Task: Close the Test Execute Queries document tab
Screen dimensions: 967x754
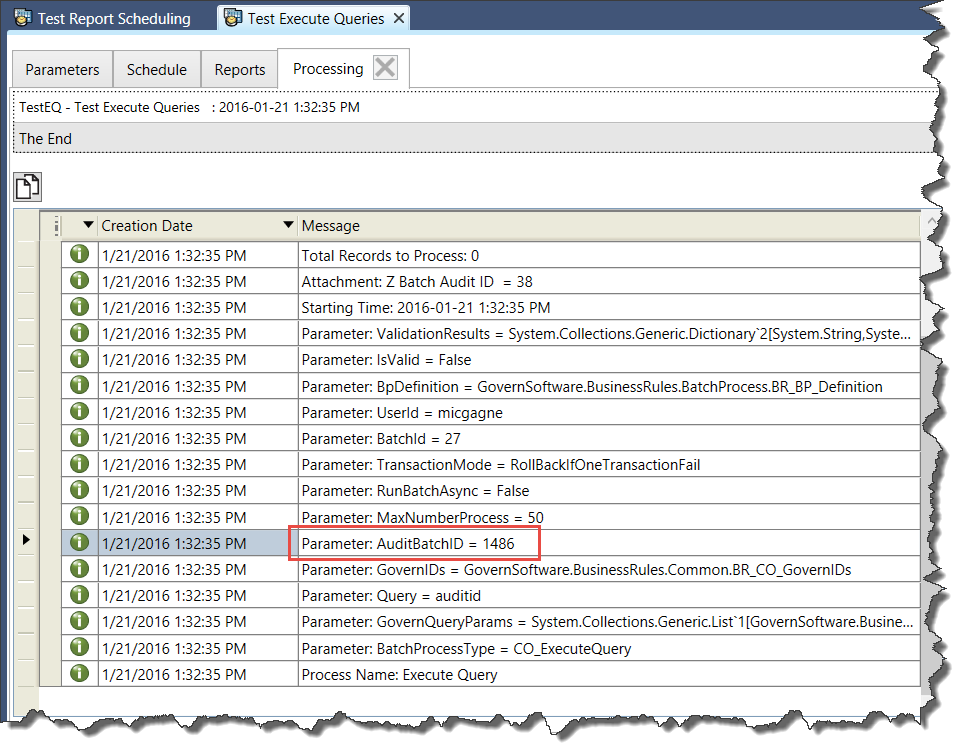Action: pos(399,18)
